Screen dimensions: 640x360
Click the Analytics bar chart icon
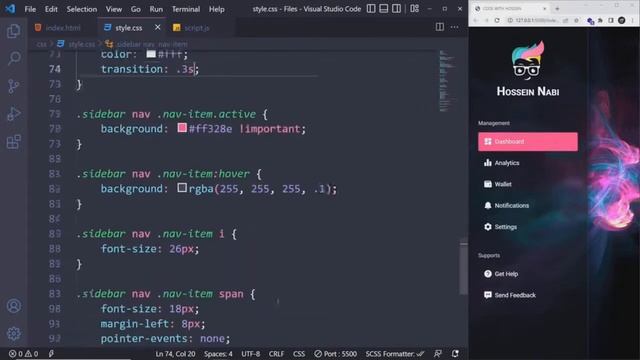click(x=488, y=163)
